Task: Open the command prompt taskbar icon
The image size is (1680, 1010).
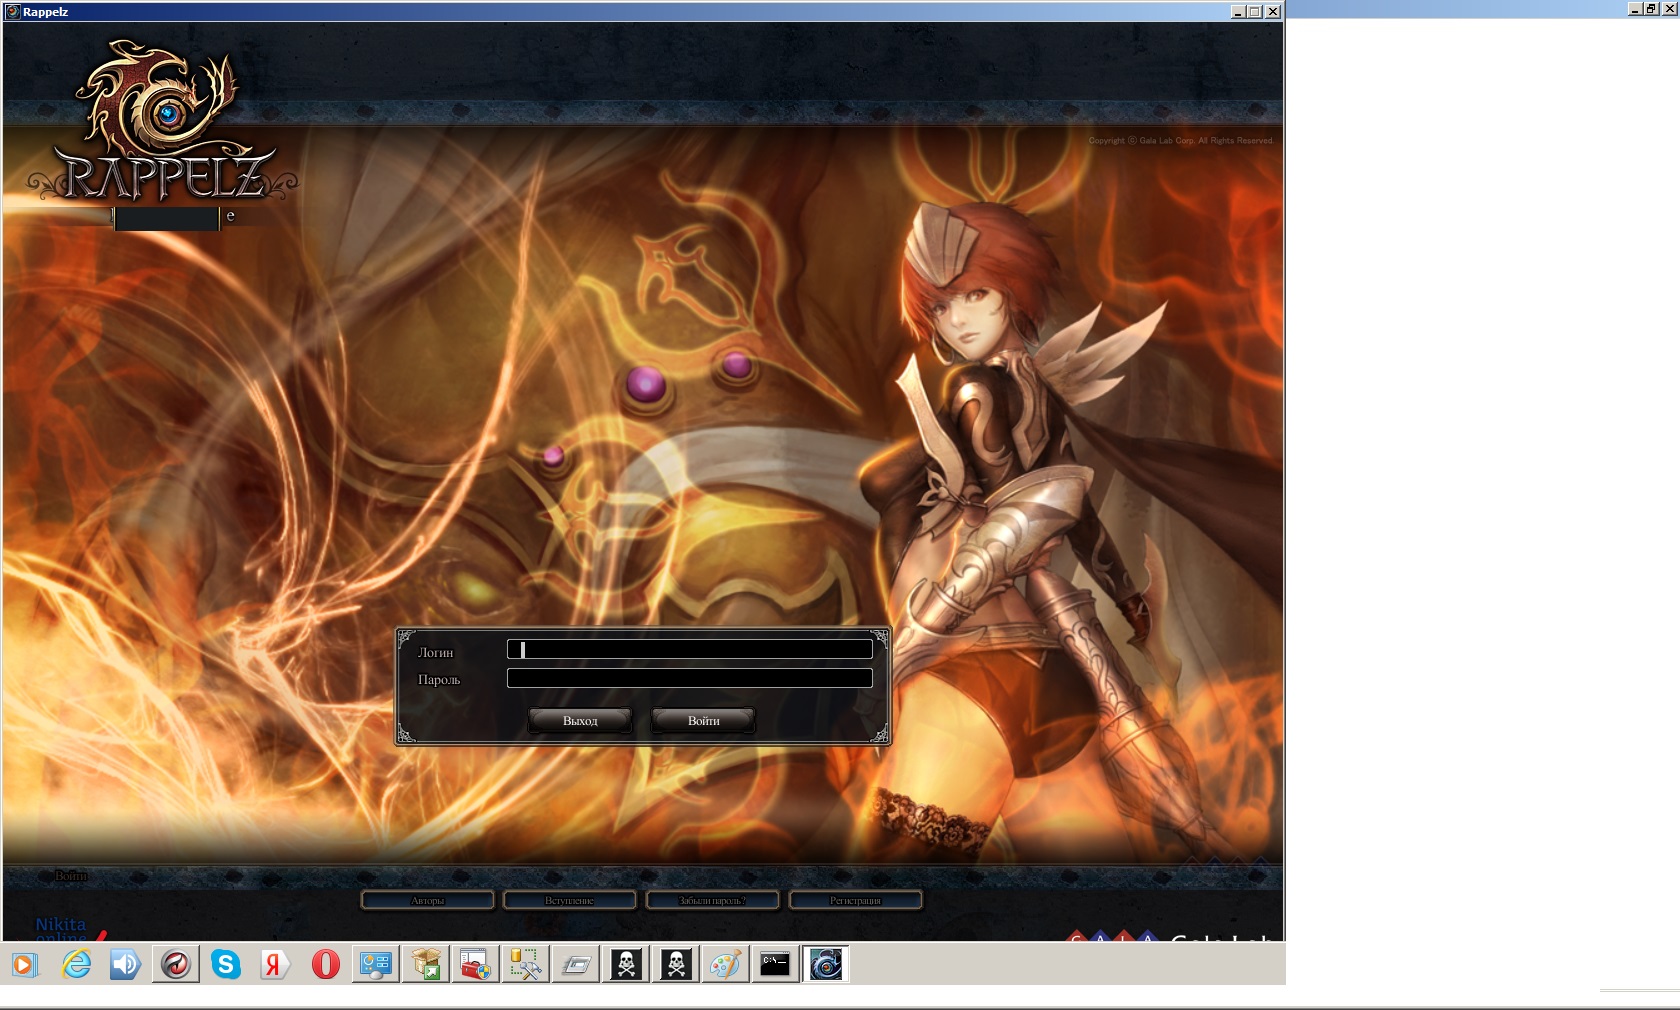Action: pyautogui.click(x=776, y=965)
